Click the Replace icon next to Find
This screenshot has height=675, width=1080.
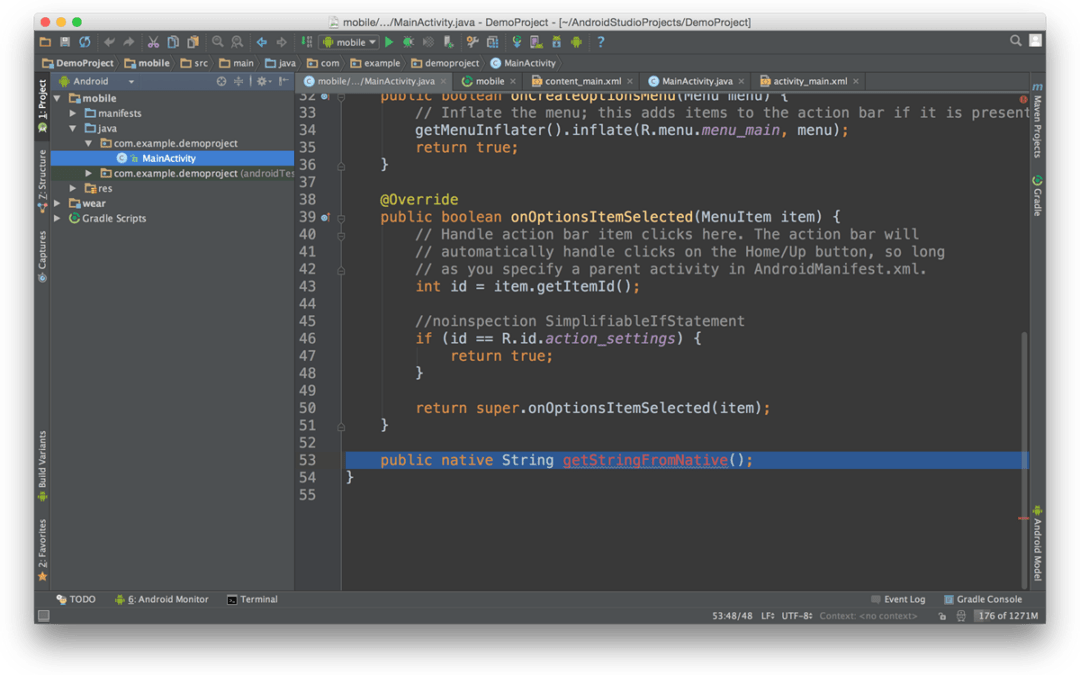point(237,42)
